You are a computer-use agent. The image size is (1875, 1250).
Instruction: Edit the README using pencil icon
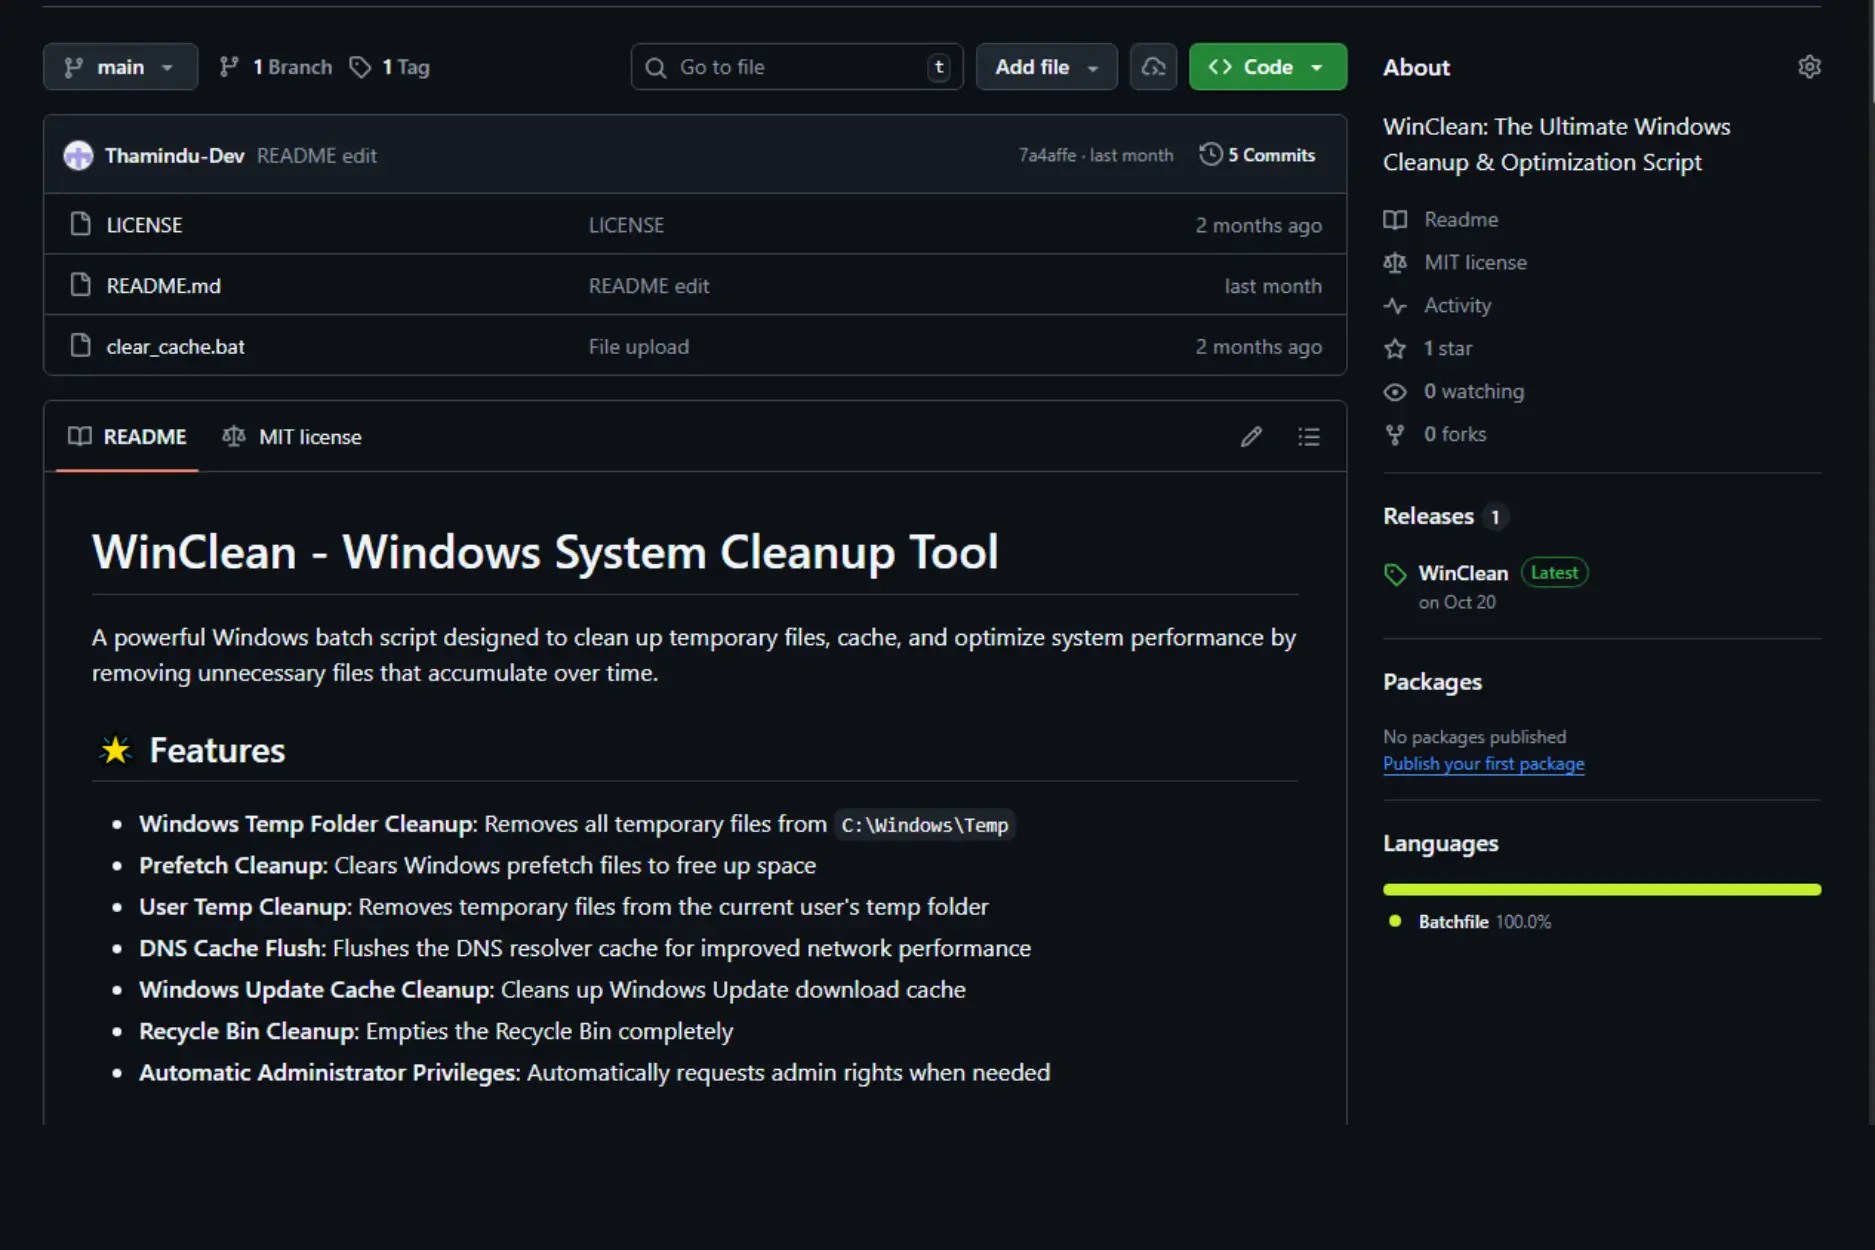pyautogui.click(x=1251, y=437)
